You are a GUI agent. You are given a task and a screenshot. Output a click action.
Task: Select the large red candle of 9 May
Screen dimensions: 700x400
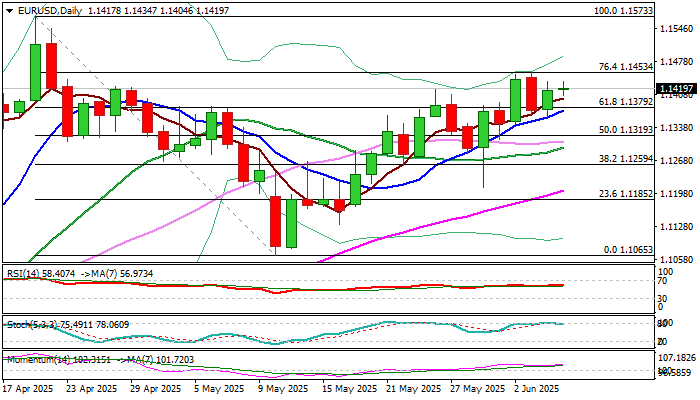[275, 221]
